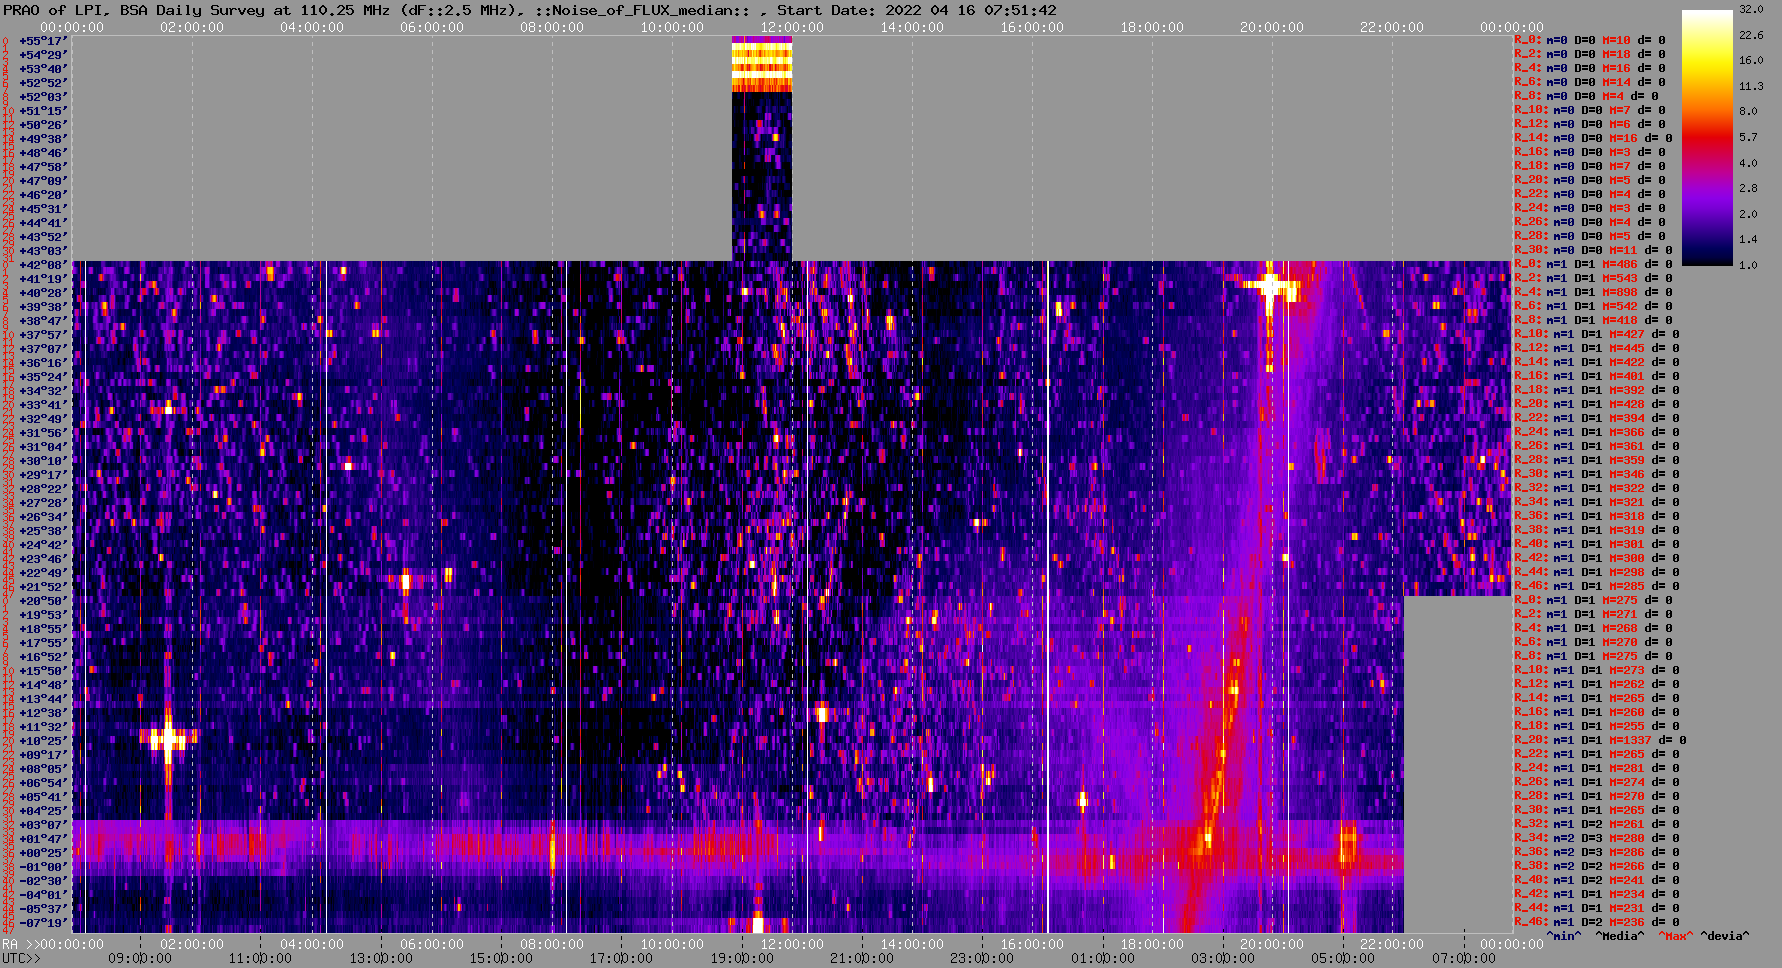Click the R_36 row showing M=286
The width and height of the screenshot is (1782, 968).
[1597, 853]
